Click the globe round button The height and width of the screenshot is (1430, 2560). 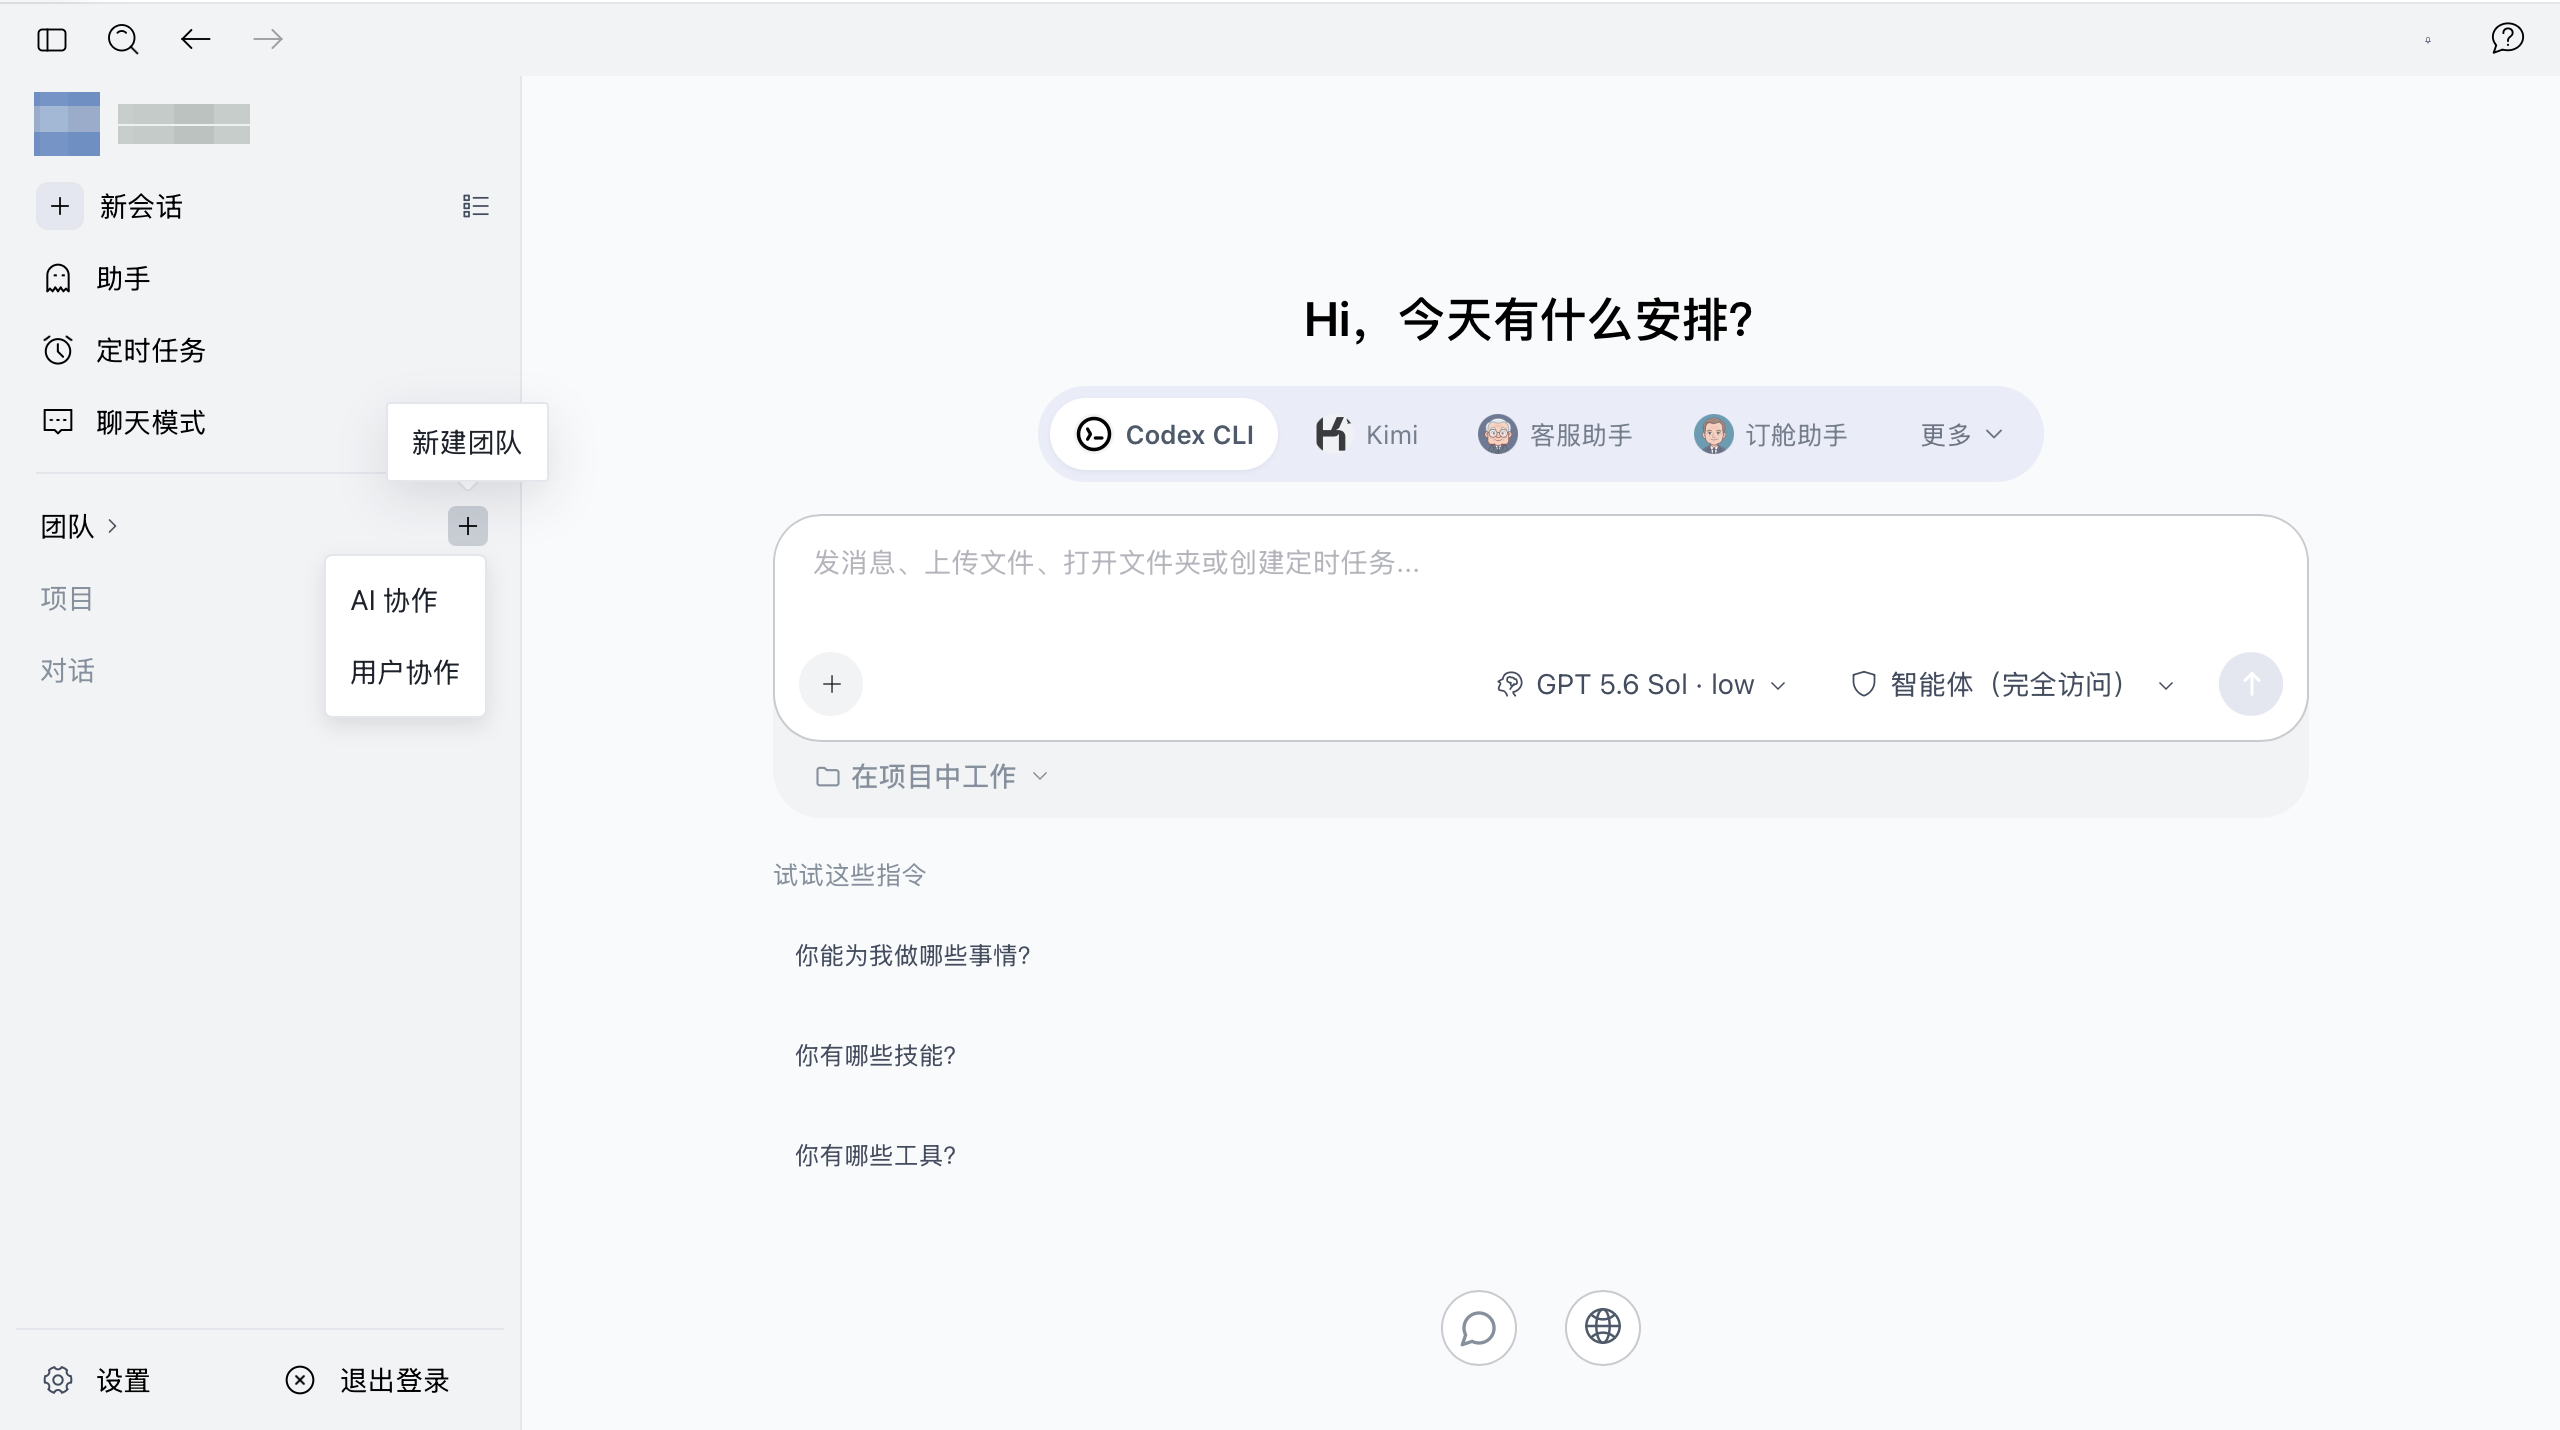click(x=1602, y=1328)
